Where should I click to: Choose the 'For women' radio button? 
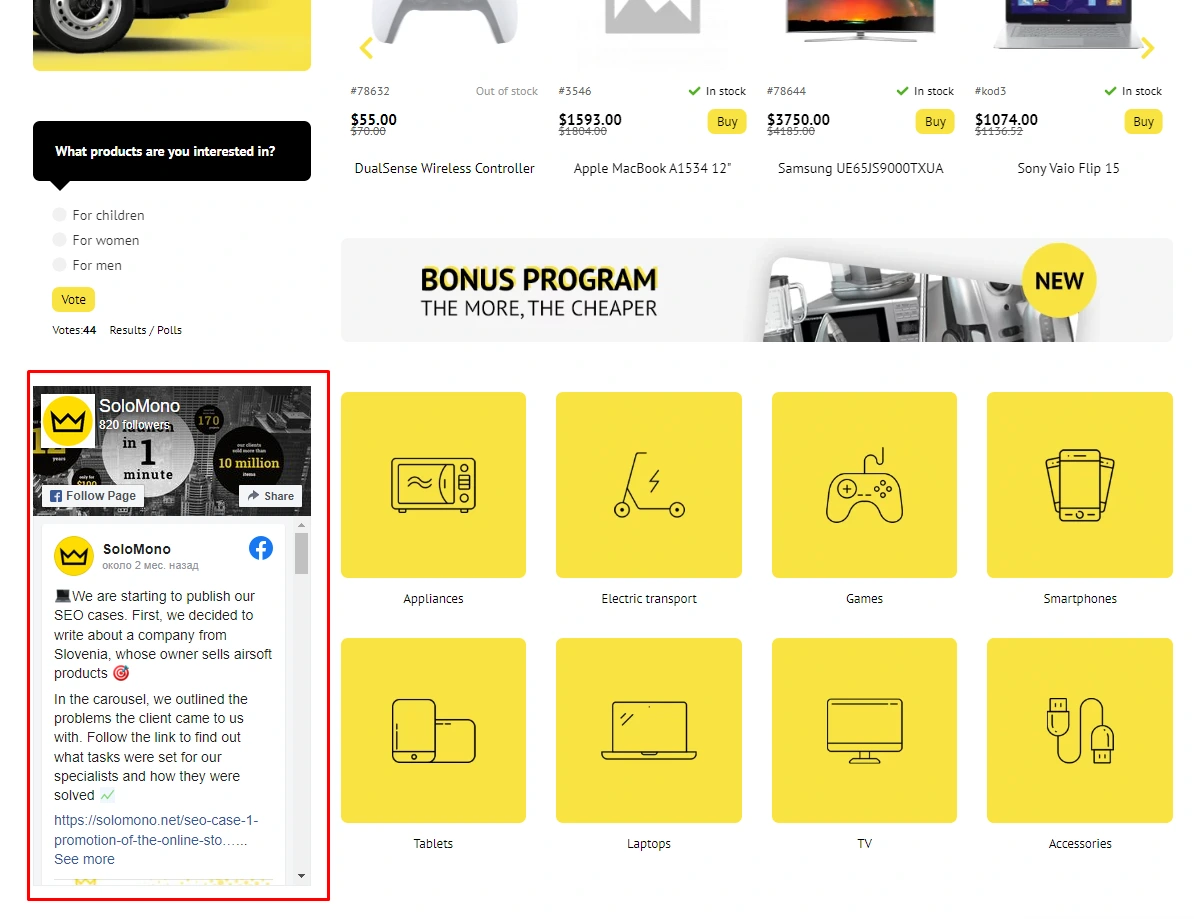(60, 240)
